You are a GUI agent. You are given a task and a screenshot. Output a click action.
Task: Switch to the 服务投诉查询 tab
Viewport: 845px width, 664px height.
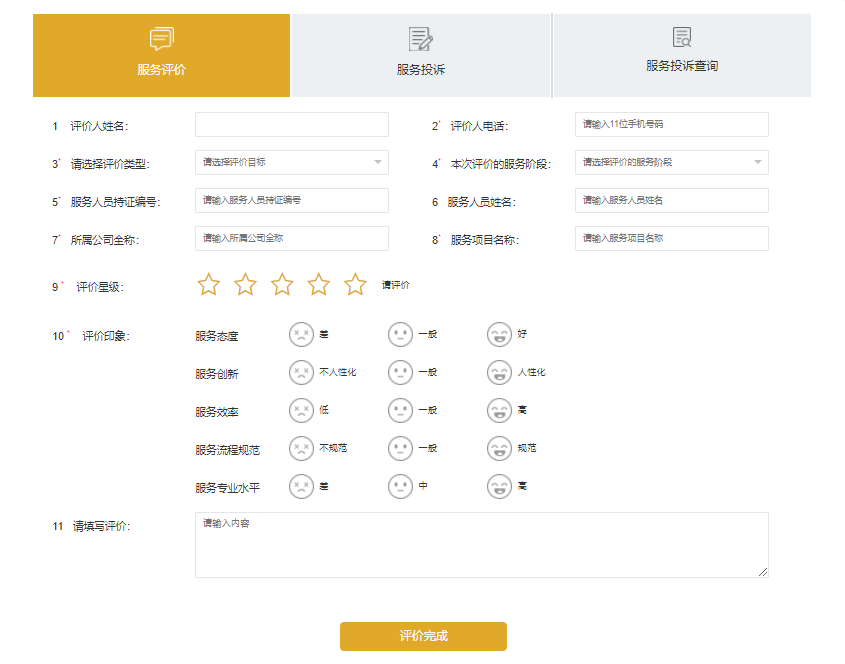(680, 70)
